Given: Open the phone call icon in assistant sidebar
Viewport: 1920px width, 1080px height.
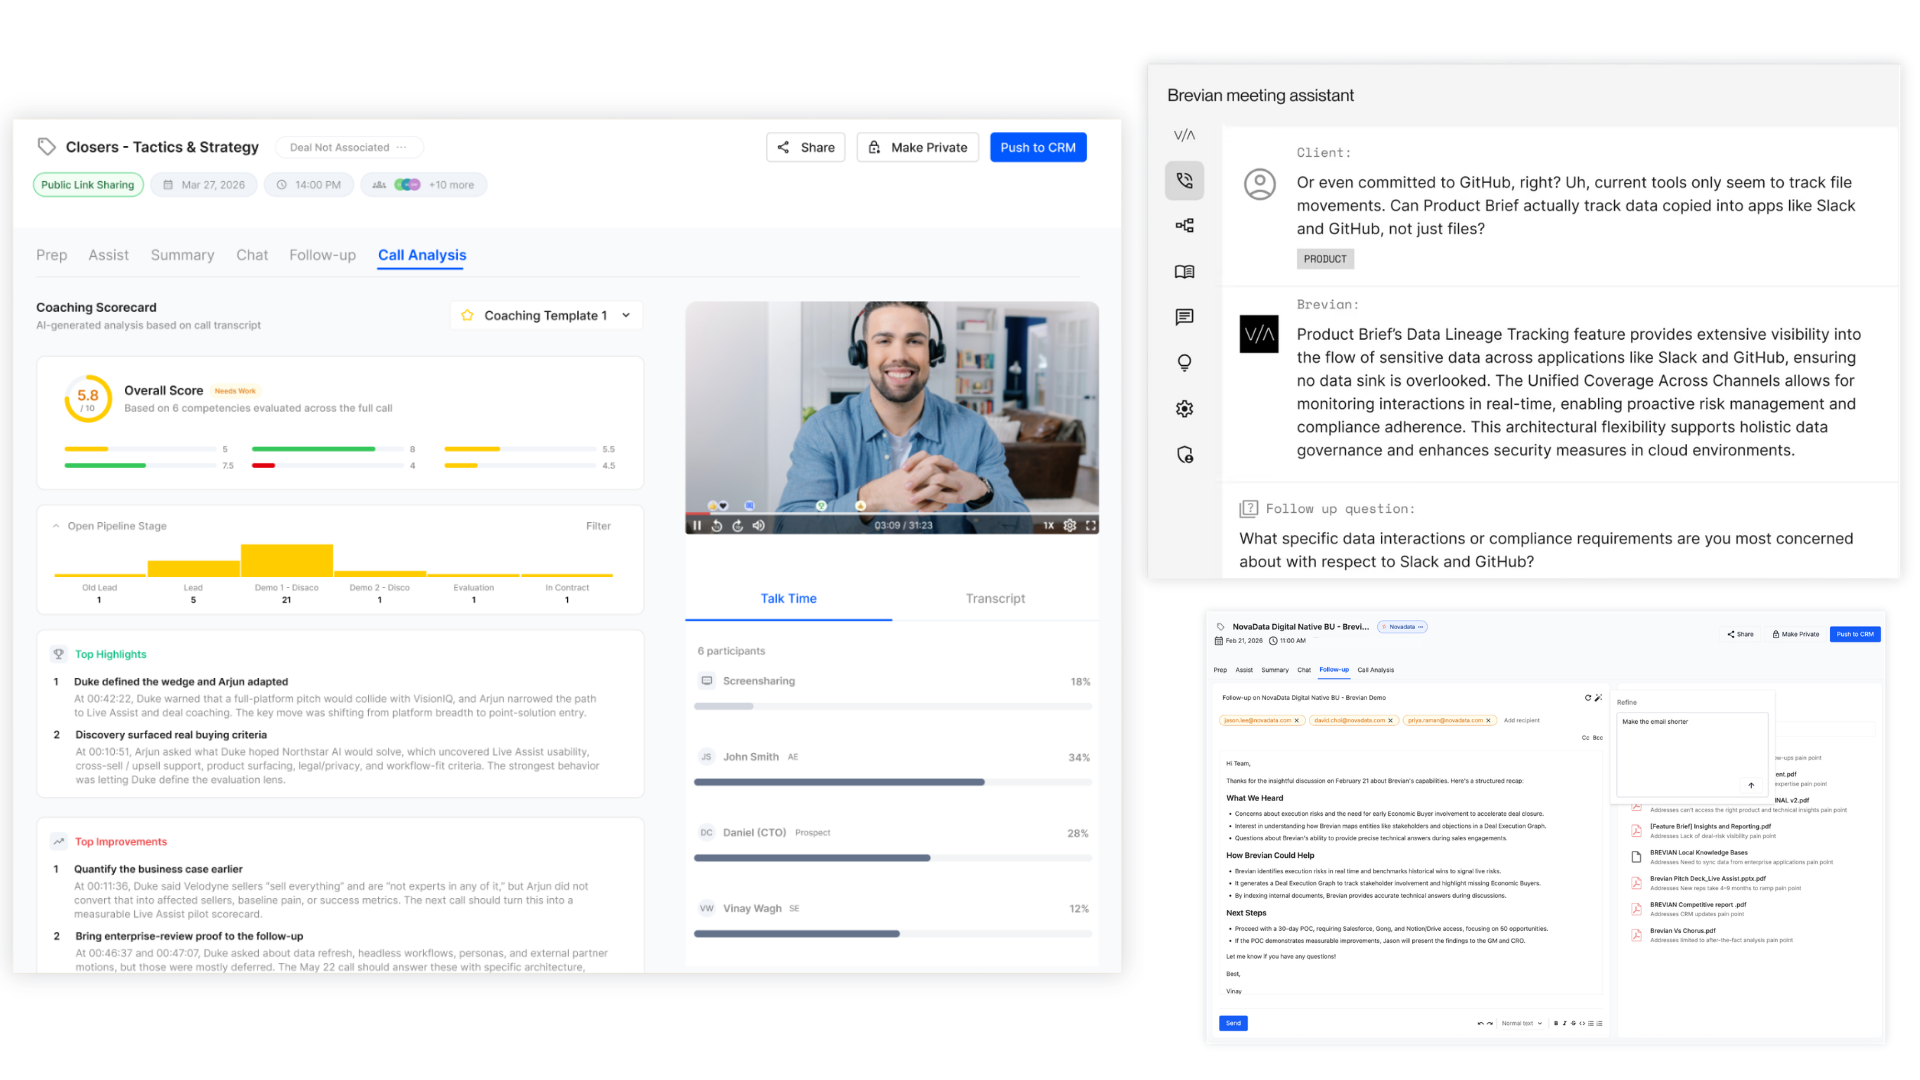Looking at the screenshot, I should 1184,181.
